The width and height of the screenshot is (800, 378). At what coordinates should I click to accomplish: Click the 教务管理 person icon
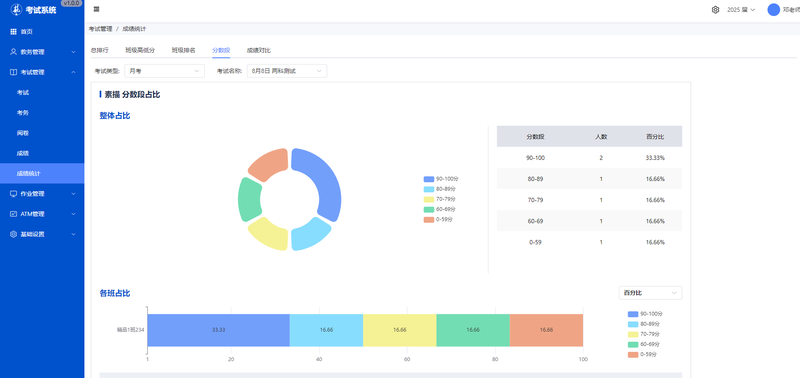pyautogui.click(x=13, y=52)
